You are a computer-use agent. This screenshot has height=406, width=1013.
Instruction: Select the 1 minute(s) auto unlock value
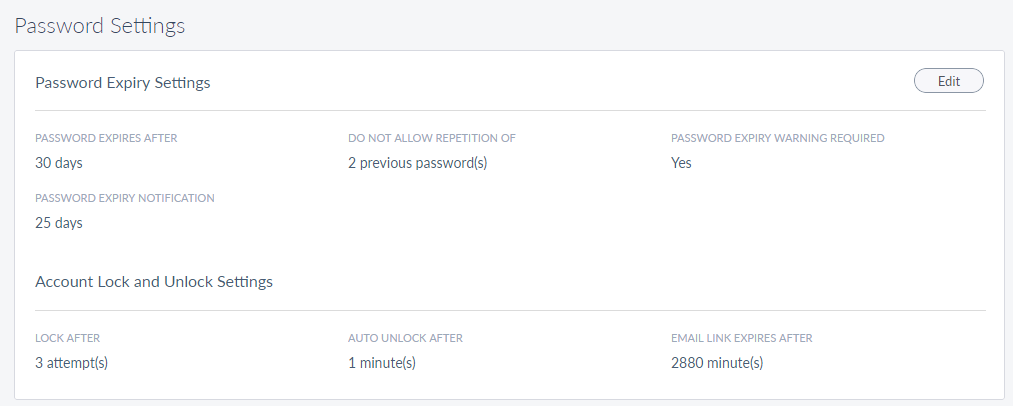[382, 363]
